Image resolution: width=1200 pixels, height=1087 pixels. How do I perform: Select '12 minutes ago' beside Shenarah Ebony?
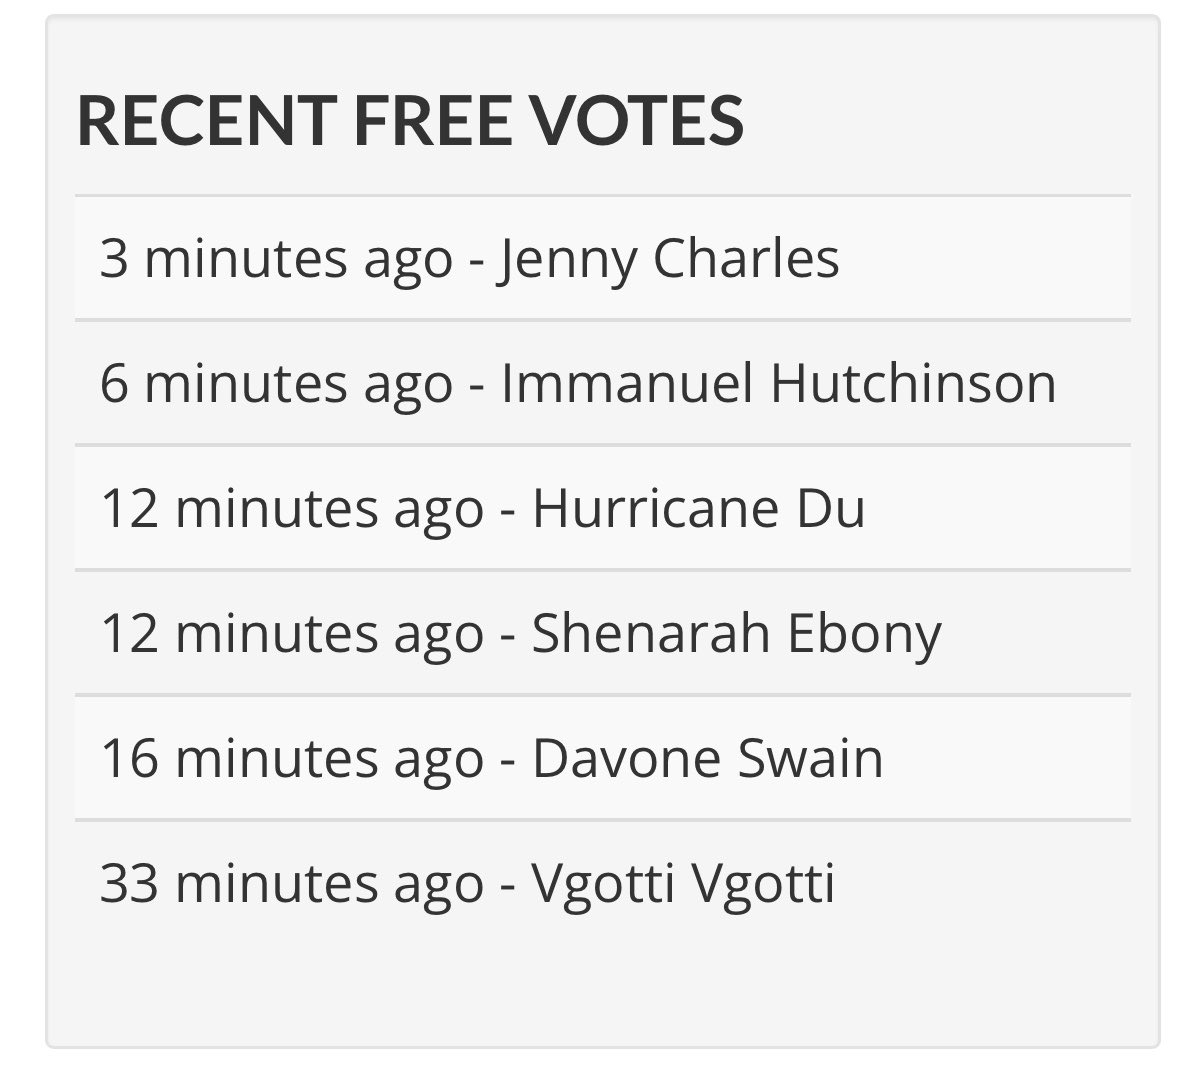[292, 635]
